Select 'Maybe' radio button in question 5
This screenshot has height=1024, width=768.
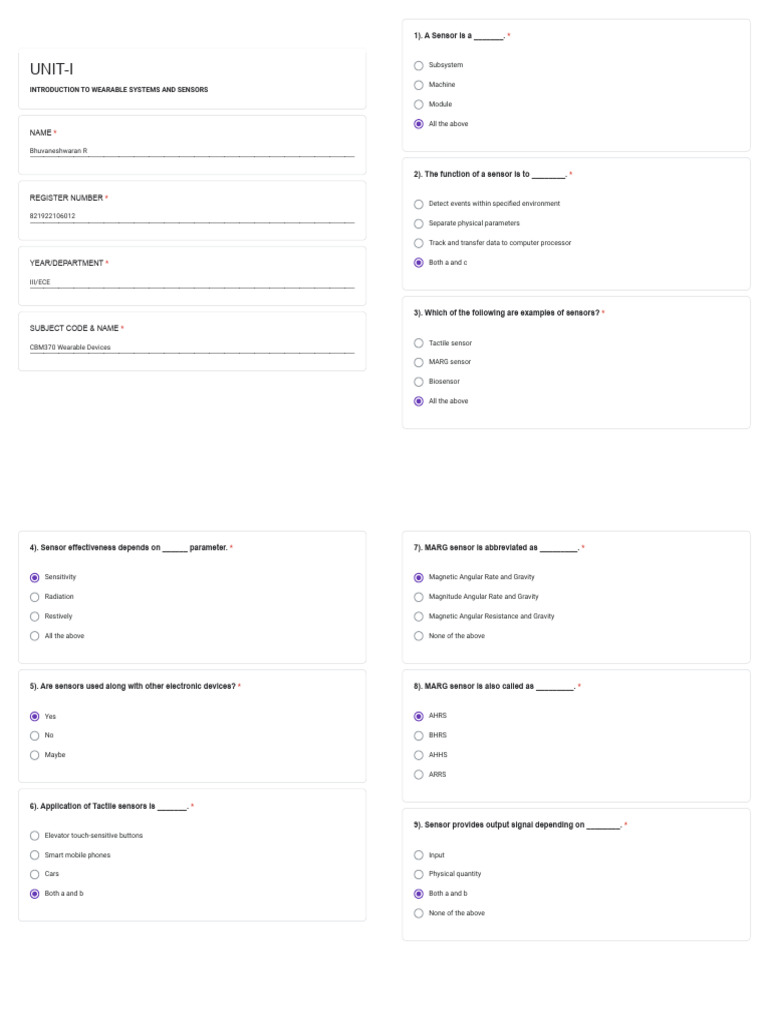coord(35,755)
